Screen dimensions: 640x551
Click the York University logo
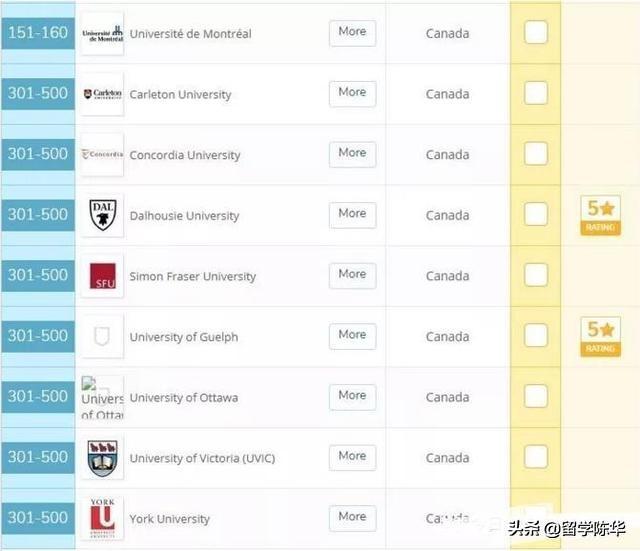point(102,518)
